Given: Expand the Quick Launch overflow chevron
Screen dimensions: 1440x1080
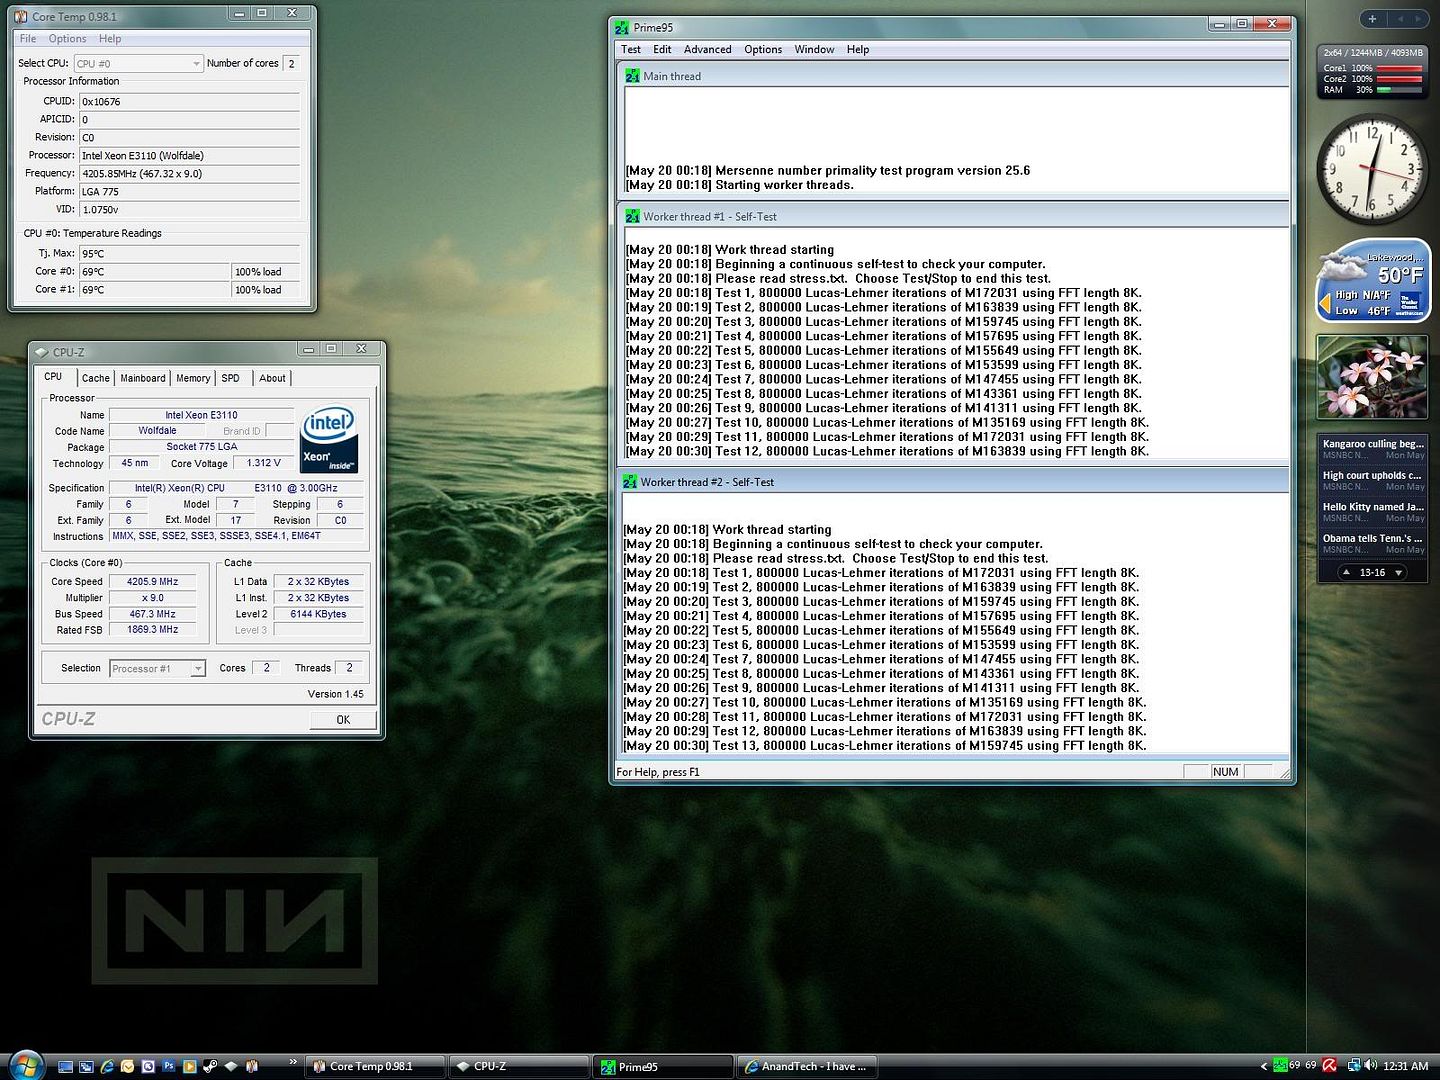Looking at the screenshot, I should point(292,1062).
